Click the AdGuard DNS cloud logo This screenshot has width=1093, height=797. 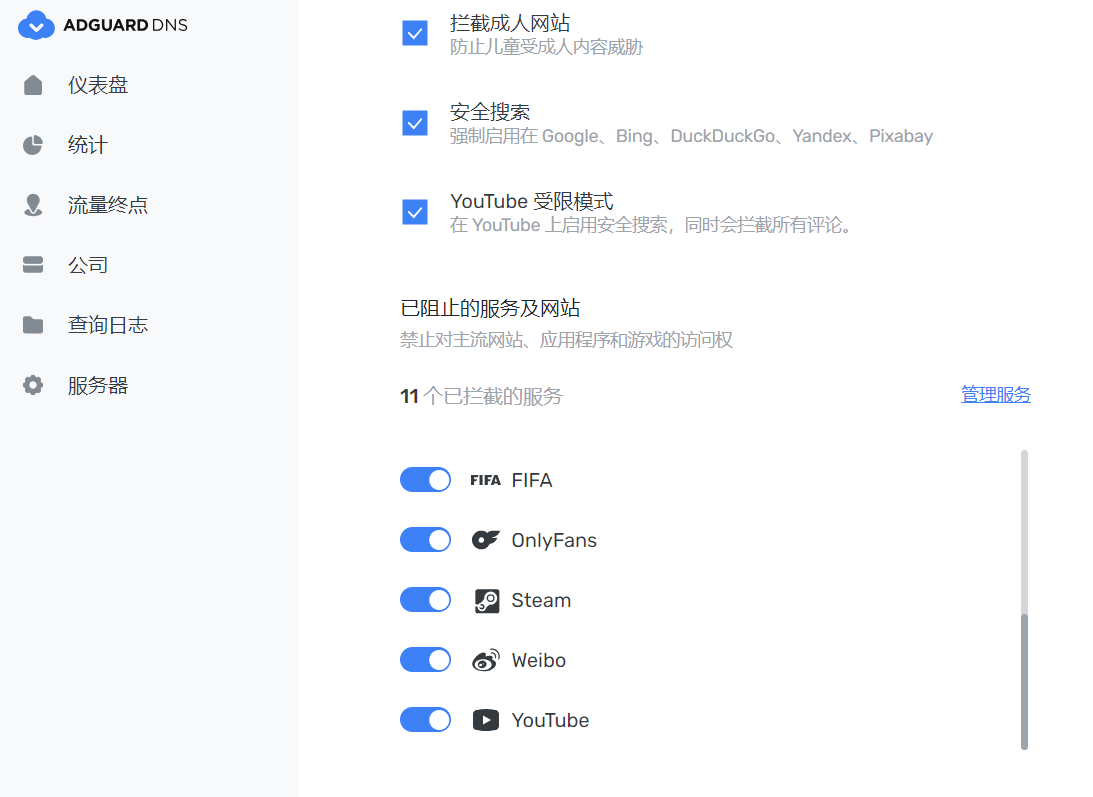point(36,26)
